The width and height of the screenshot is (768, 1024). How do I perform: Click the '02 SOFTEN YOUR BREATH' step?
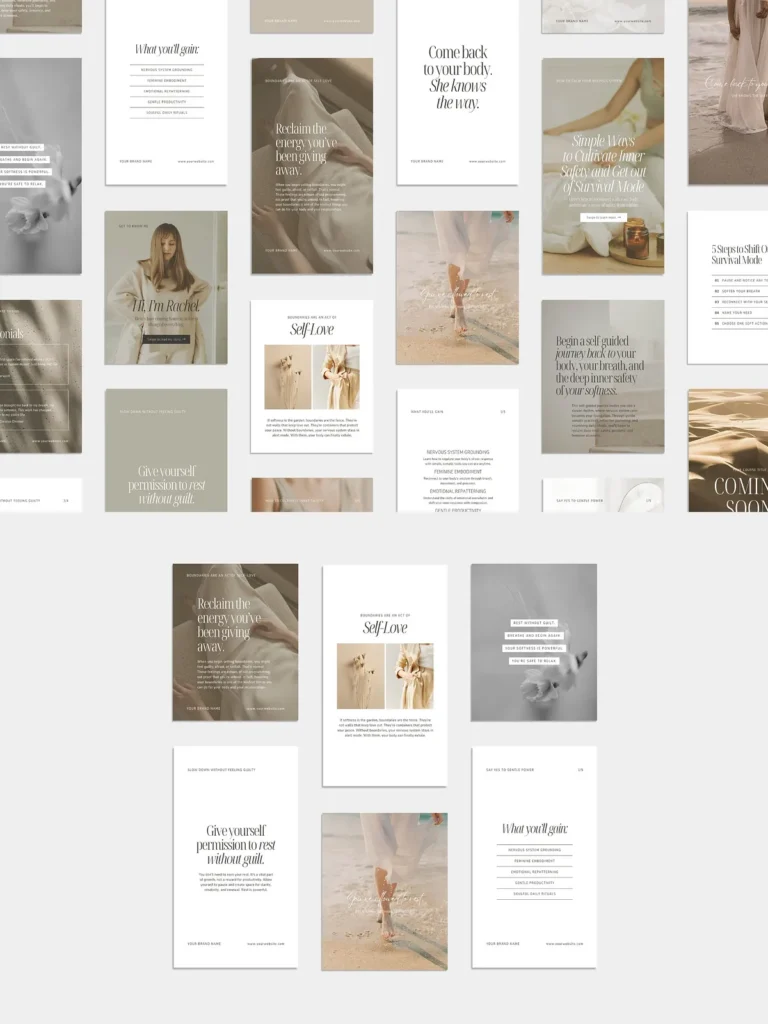tap(741, 291)
